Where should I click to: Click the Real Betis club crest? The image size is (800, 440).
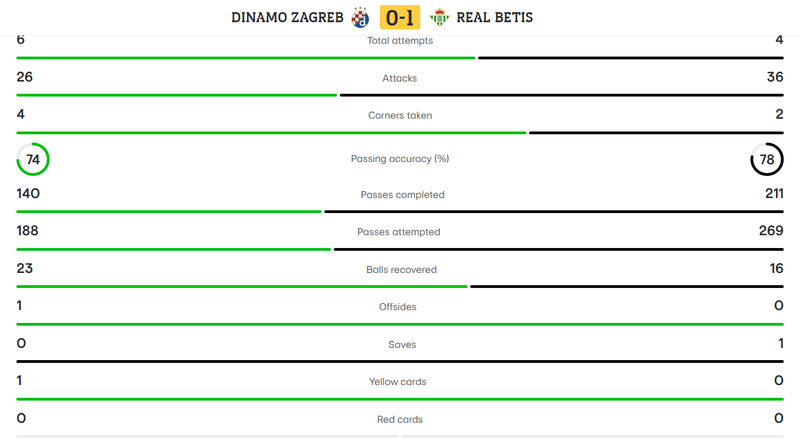(439, 17)
